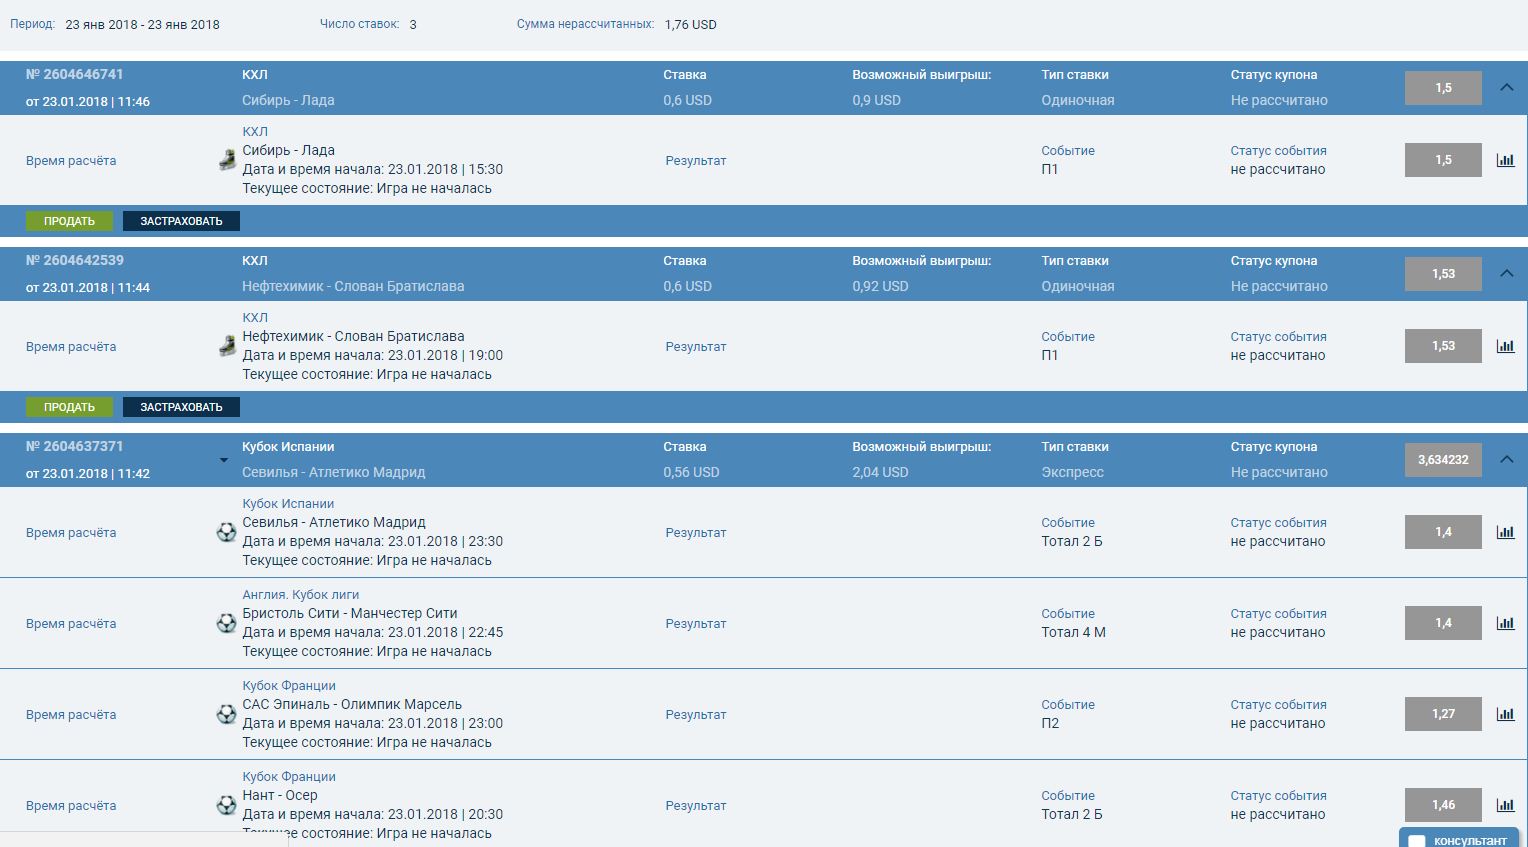Click САС Эпиналь - Олимпик Марсель match name
The width and height of the screenshot is (1528, 847).
[352, 704]
